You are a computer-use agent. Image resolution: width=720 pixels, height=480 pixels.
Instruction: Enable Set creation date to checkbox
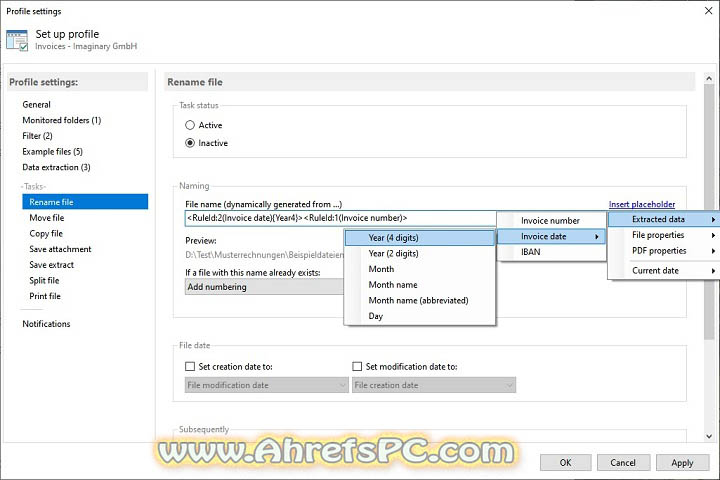pyautogui.click(x=190, y=367)
